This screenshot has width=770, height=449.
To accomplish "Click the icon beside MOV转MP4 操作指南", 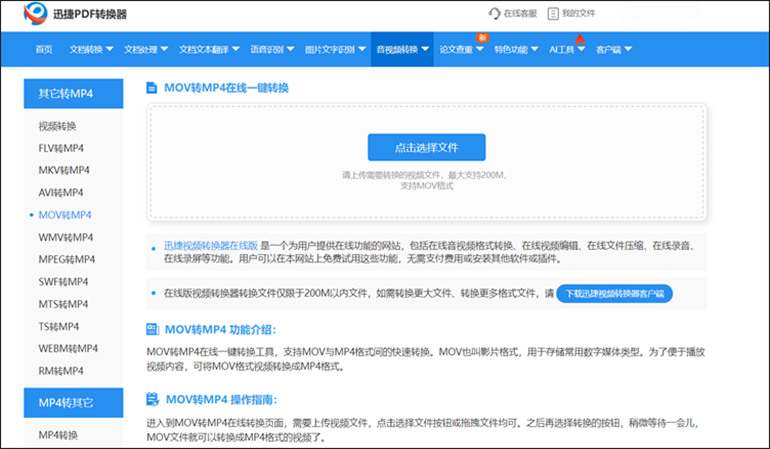I will click(153, 399).
